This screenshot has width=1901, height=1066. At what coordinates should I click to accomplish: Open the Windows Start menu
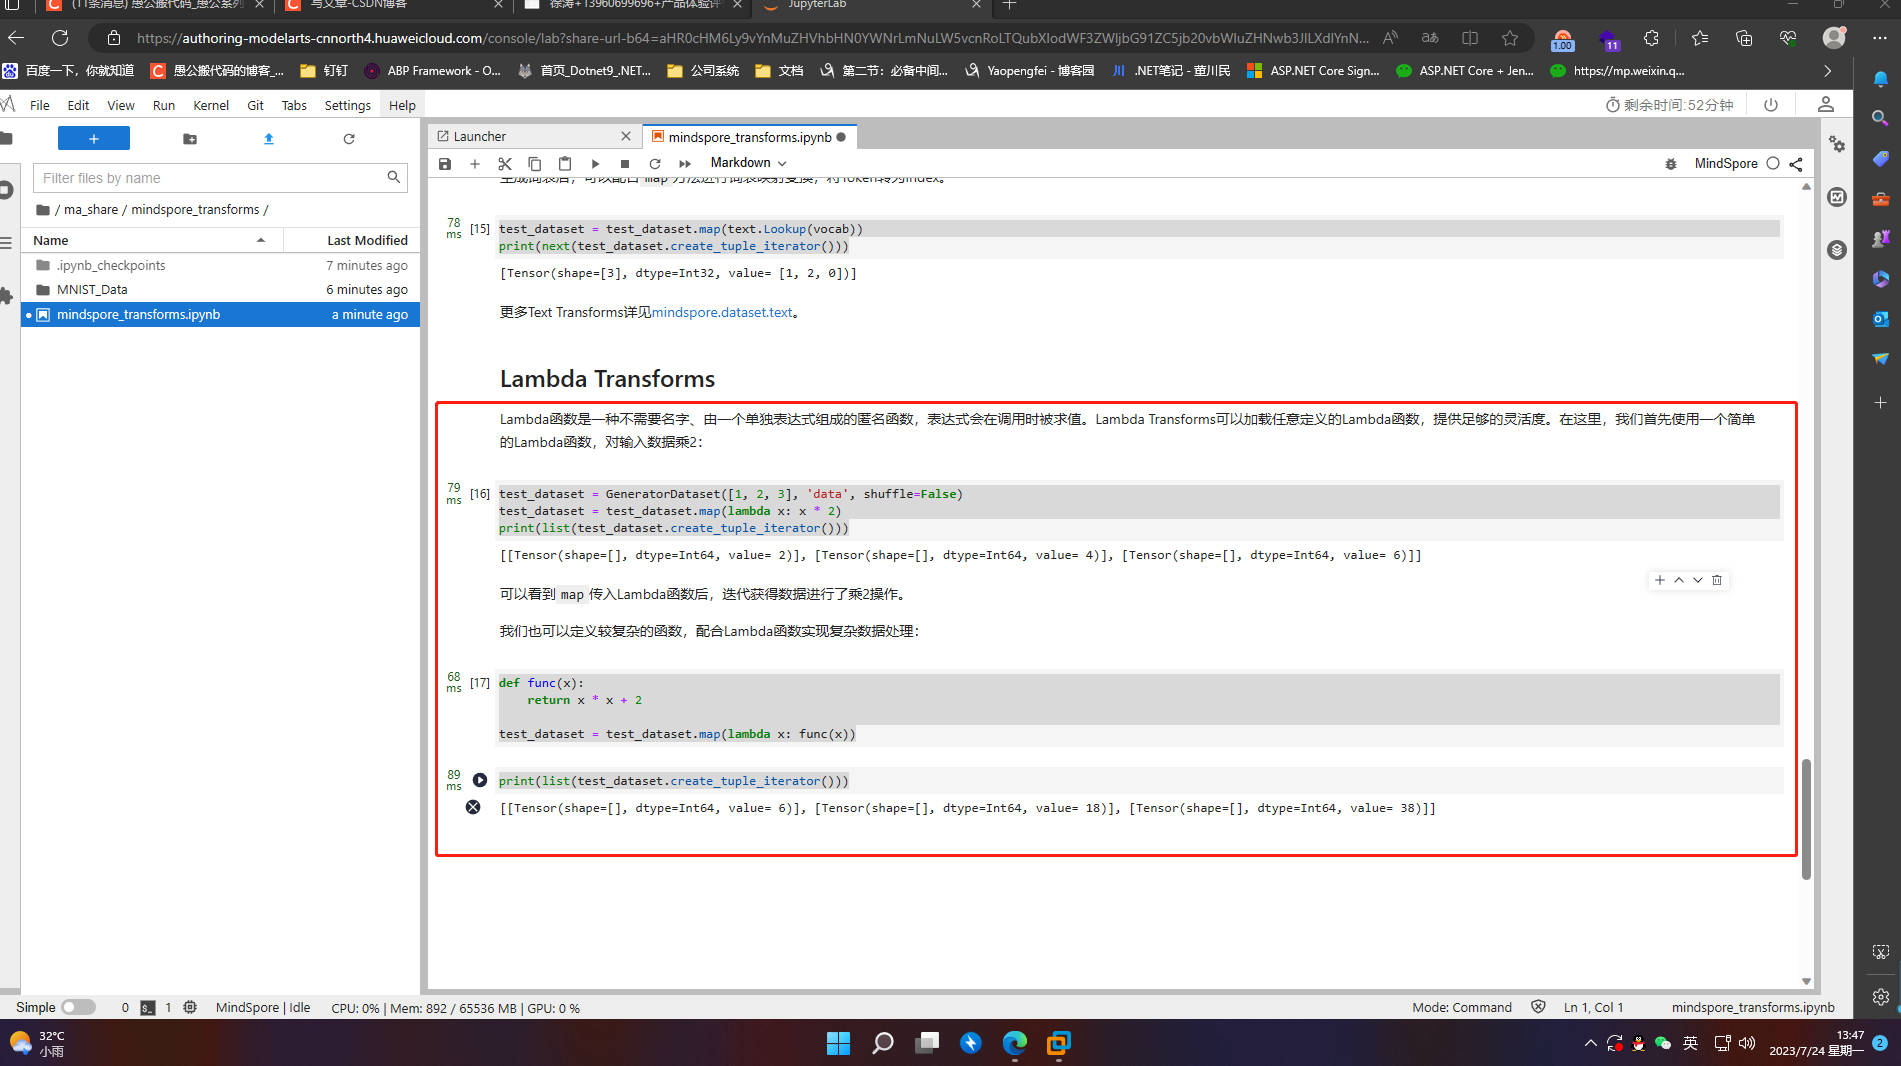838,1043
